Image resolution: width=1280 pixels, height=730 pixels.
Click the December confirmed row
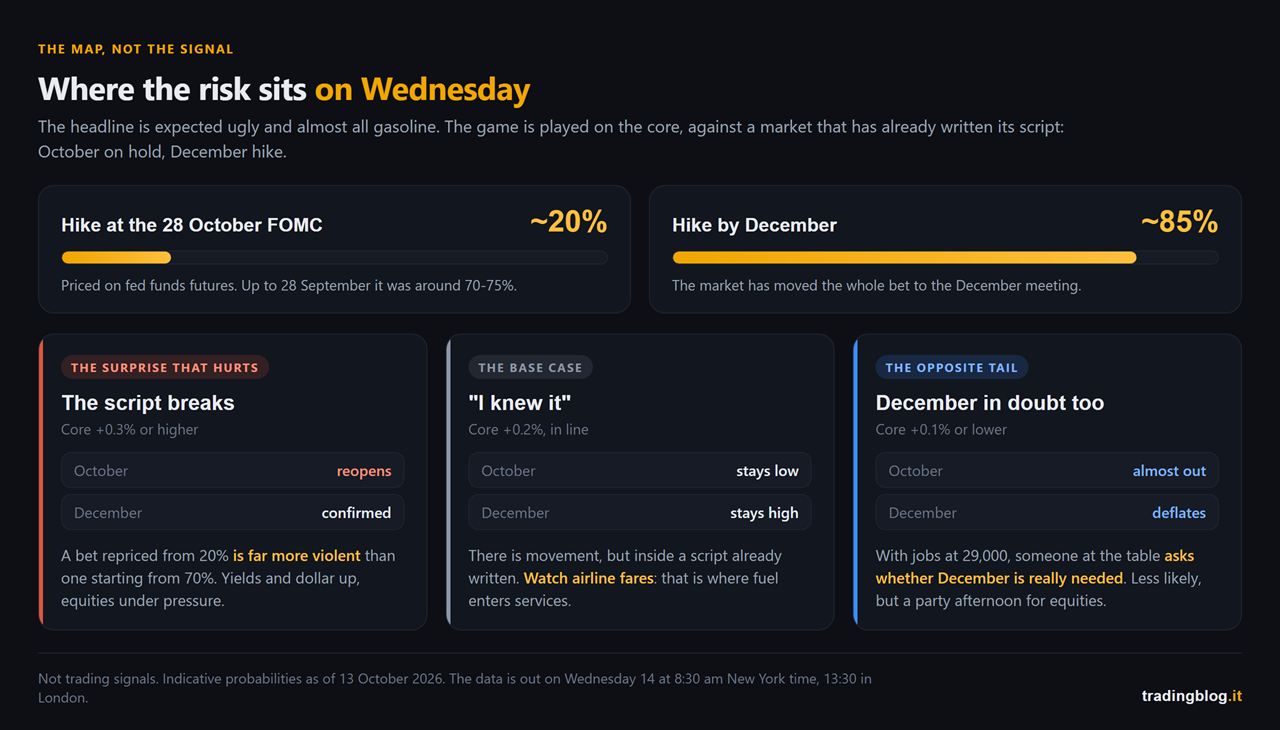233,512
